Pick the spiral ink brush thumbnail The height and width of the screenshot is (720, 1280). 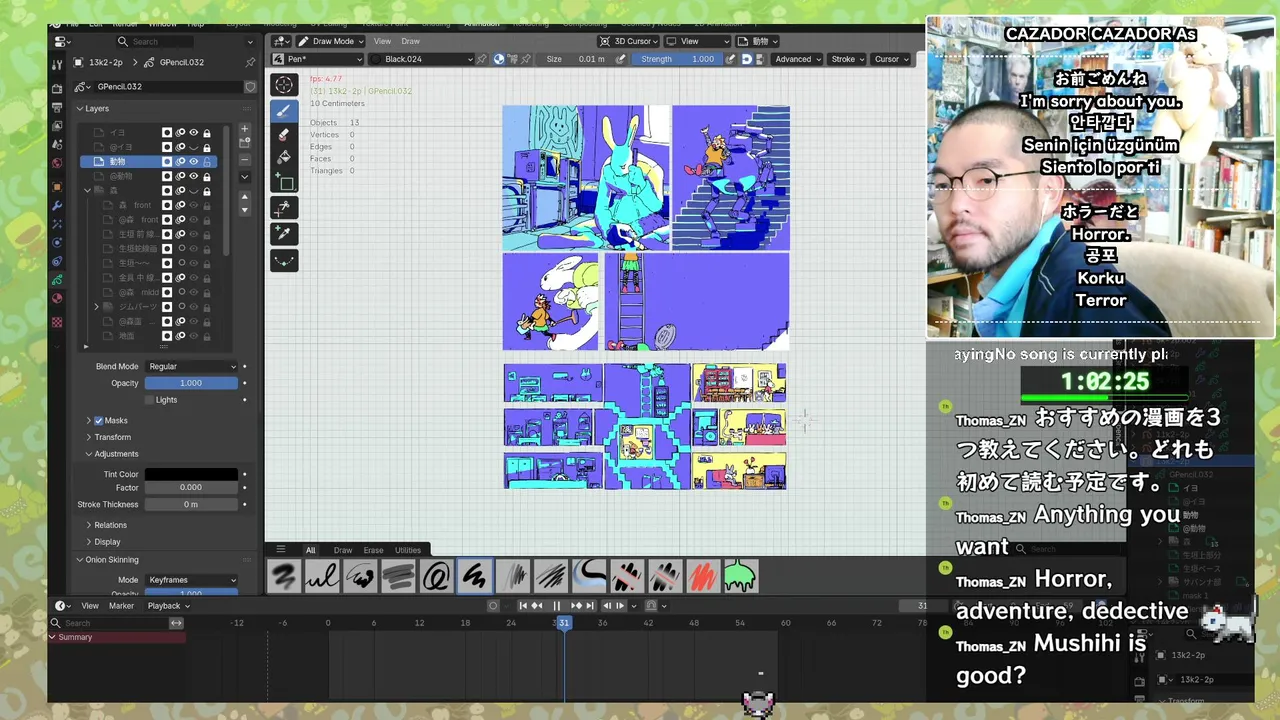pyautogui.click(x=436, y=576)
